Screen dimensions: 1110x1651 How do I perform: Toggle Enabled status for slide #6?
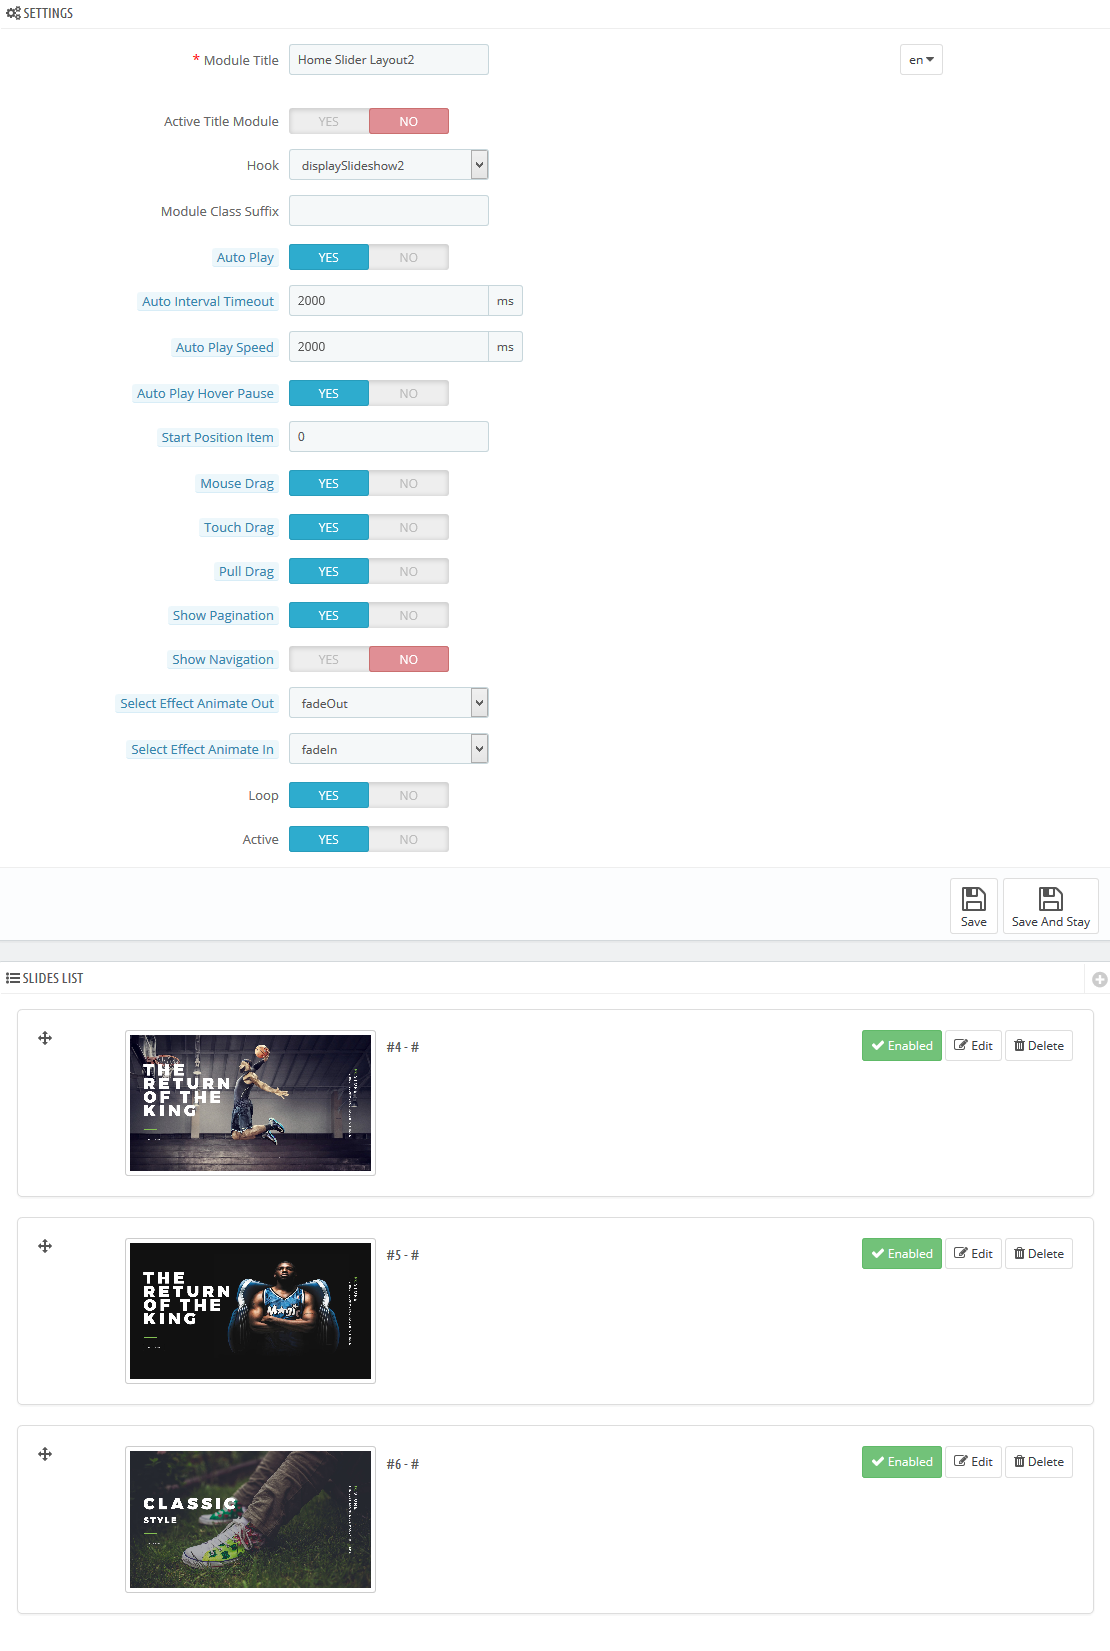901,1462
